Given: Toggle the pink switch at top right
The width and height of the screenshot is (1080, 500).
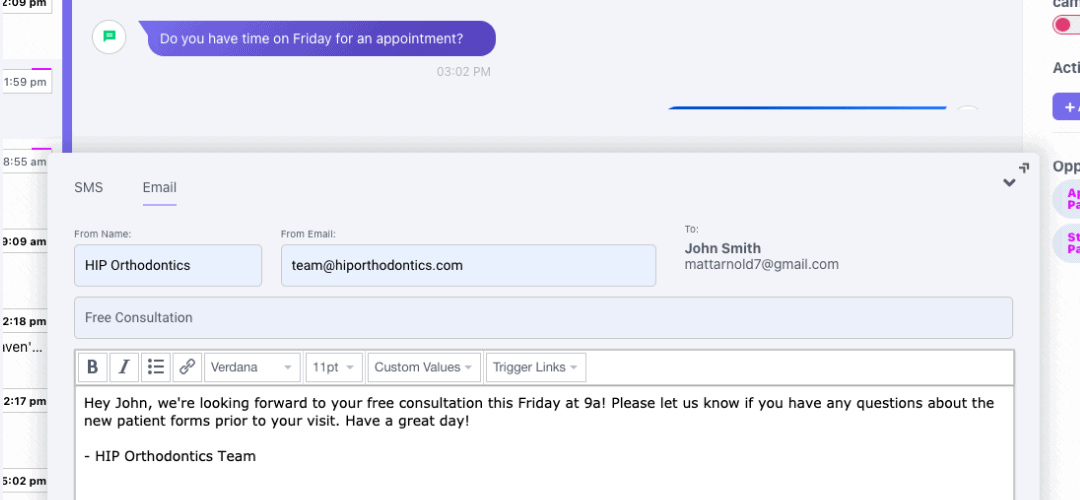Looking at the screenshot, I should 1066,25.
